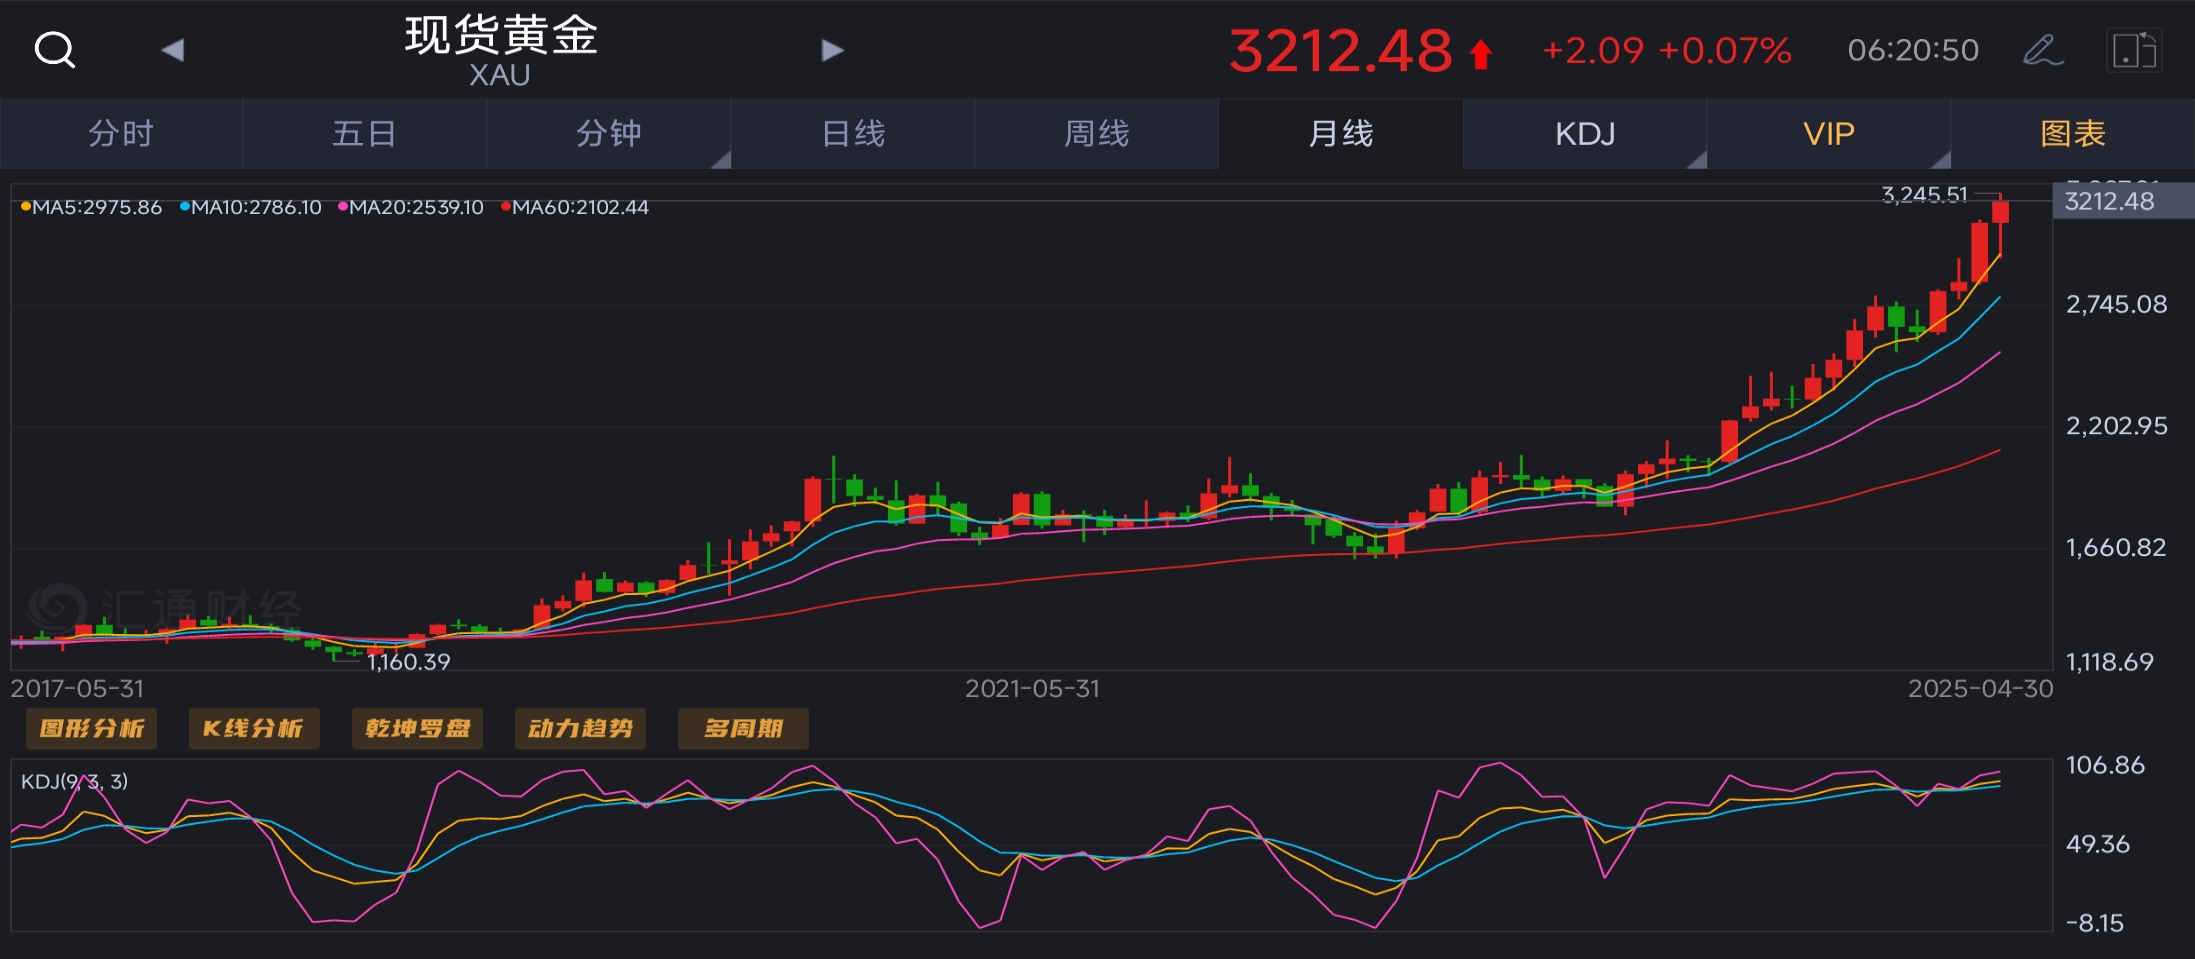
Task: Click the red price up arrow
Action: click(1481, 54)
